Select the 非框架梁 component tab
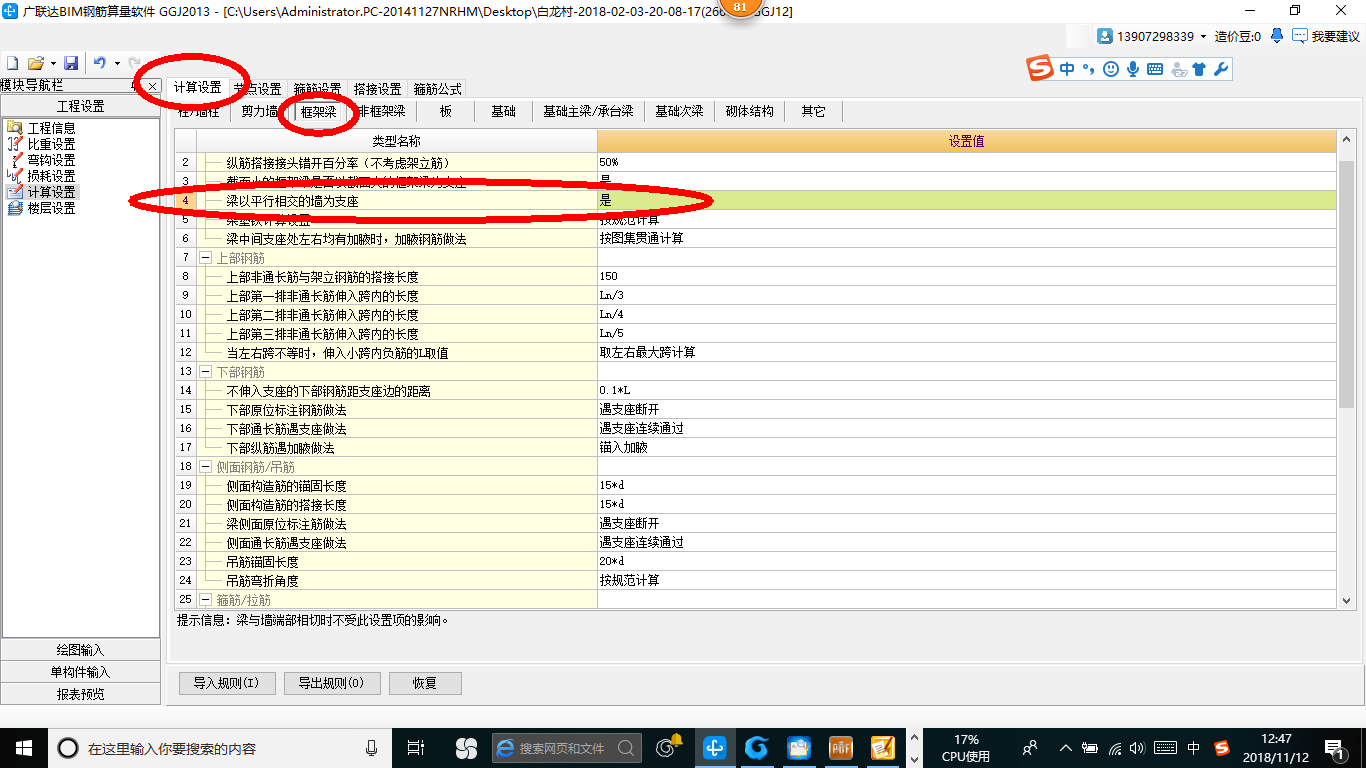The image size is (1366, 768). [382, 111]
